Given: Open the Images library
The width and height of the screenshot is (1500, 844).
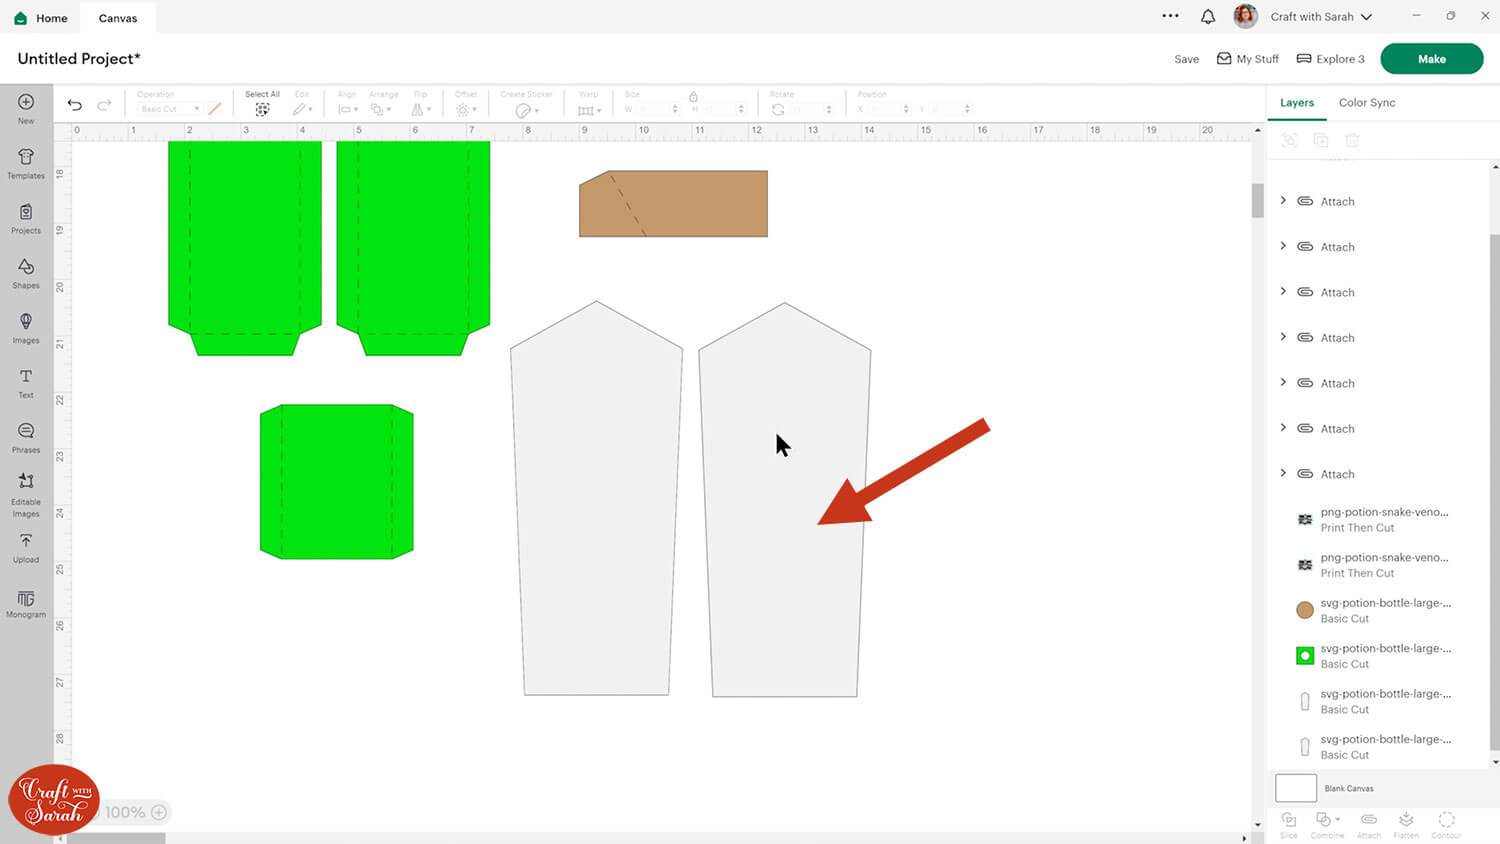Looking at the screenshot, I should pyautogui.click(x=26, y=327).
